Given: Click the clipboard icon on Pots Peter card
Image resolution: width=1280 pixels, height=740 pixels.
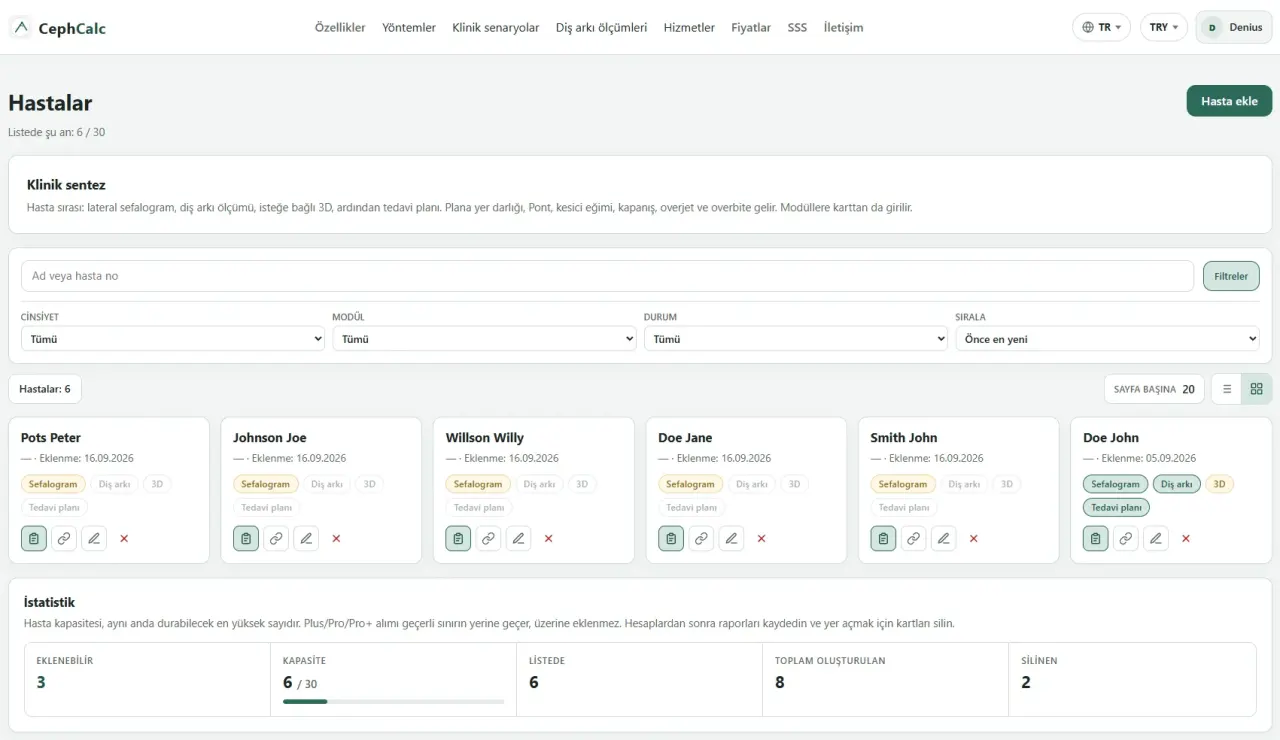Looking at the screenshot, I should (34, 538).
